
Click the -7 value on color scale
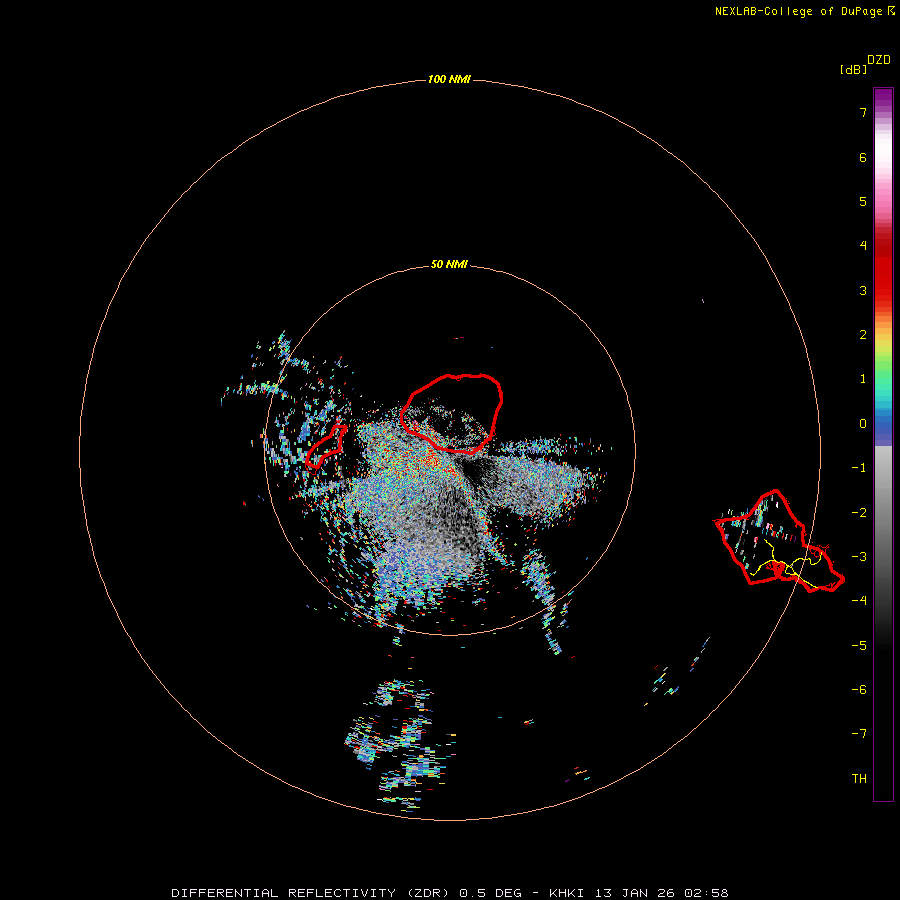coord(859,734)
